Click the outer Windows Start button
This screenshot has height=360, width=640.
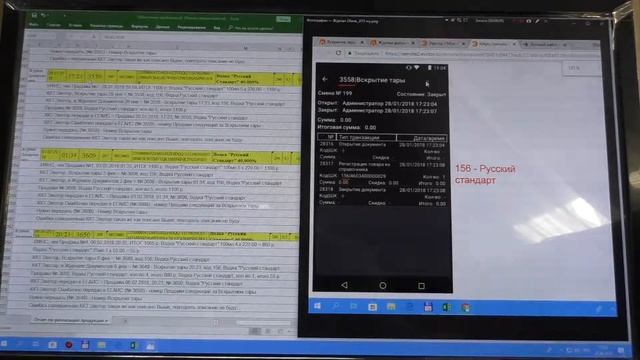tap(4, 344)
